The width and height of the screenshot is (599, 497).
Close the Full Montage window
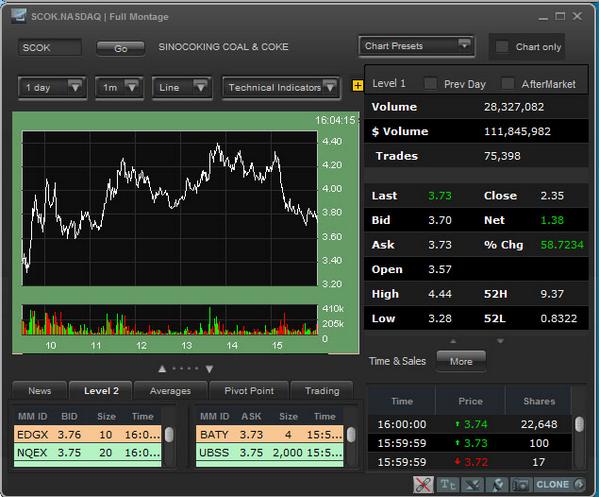click(x=577, y=16)
